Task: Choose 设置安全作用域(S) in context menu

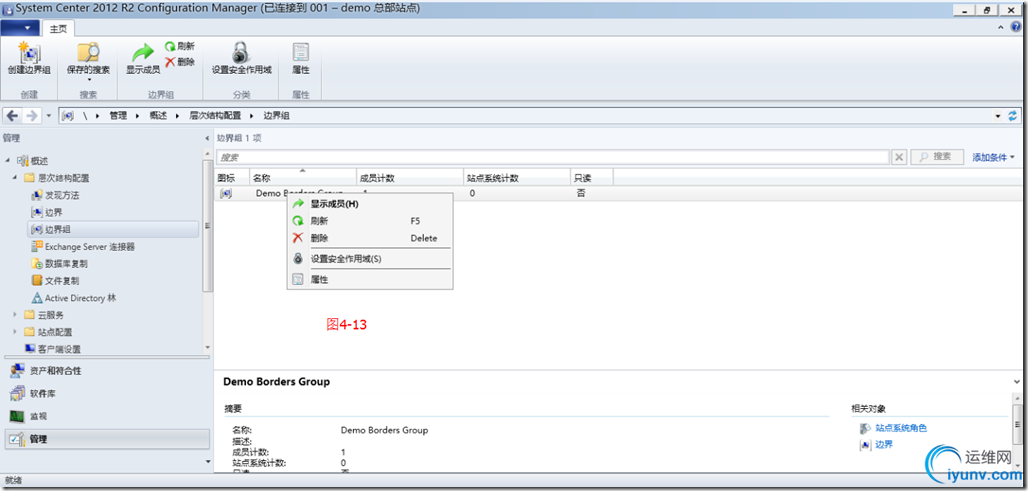Action: 370,259
